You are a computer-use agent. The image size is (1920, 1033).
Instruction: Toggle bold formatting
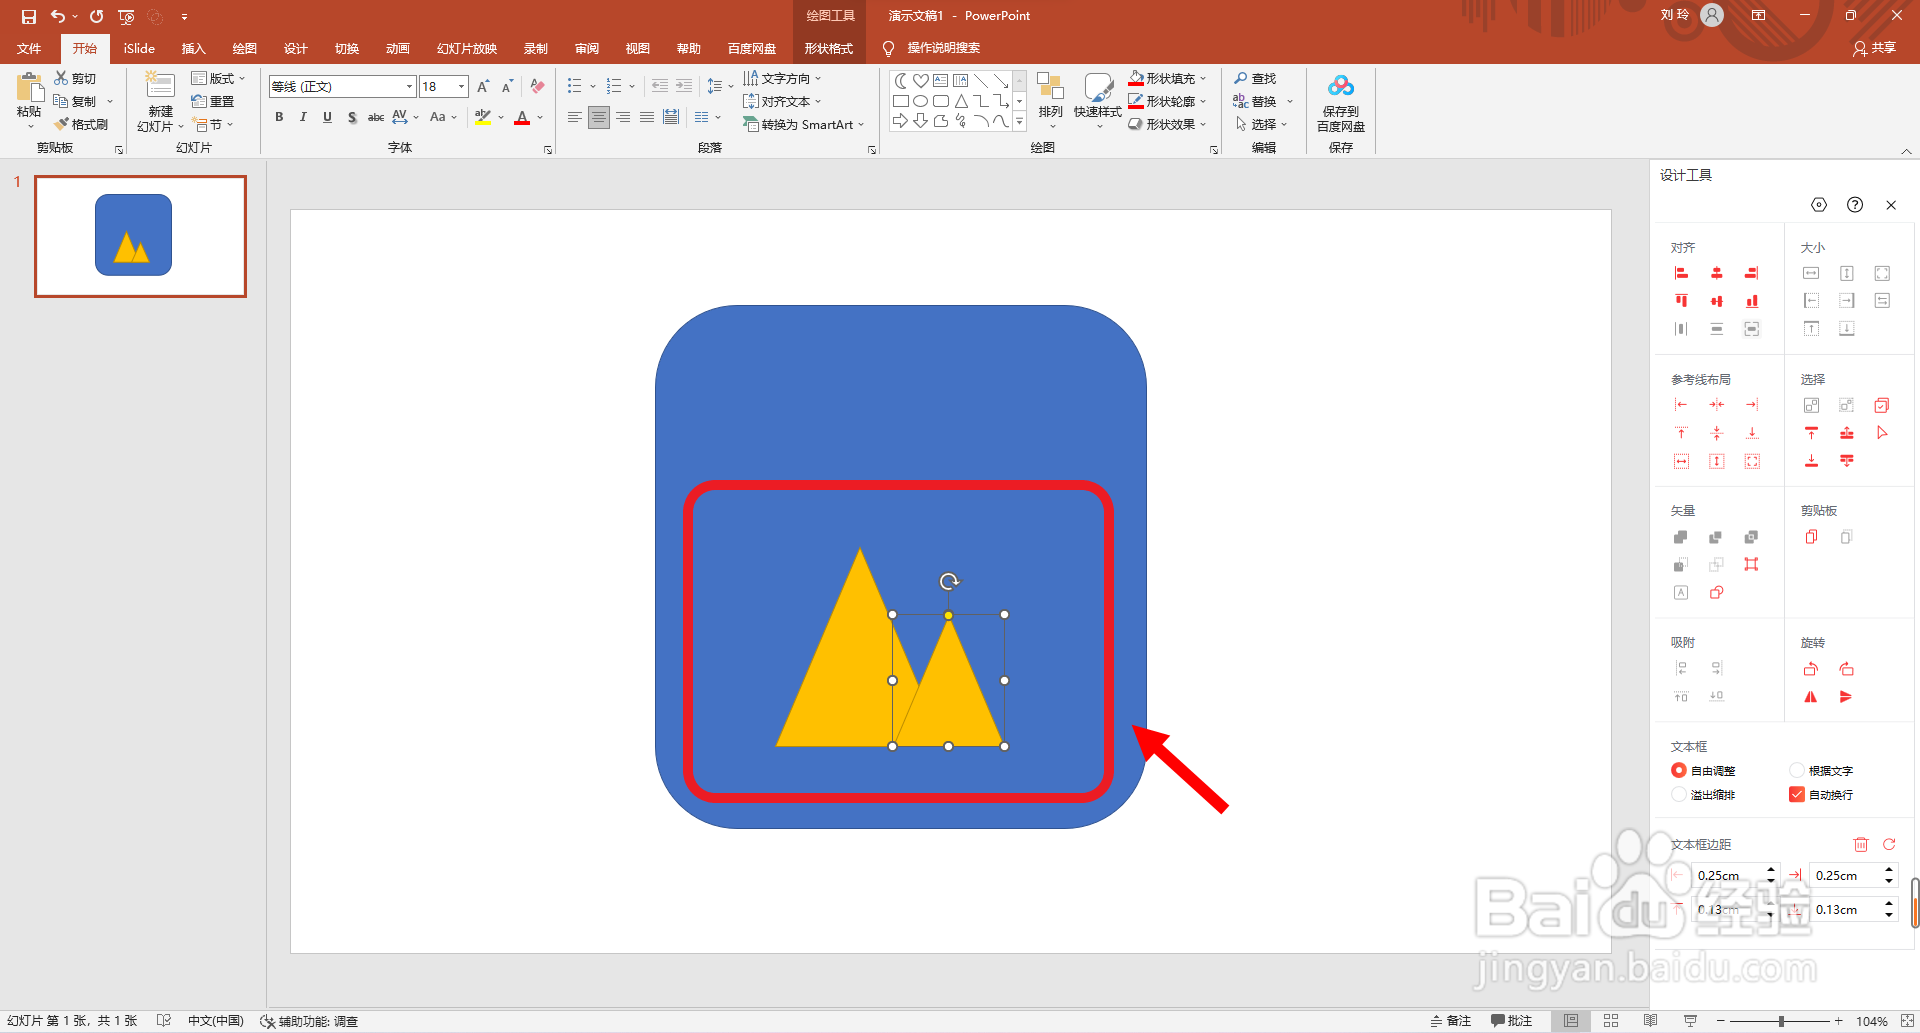tap(279, 117)
